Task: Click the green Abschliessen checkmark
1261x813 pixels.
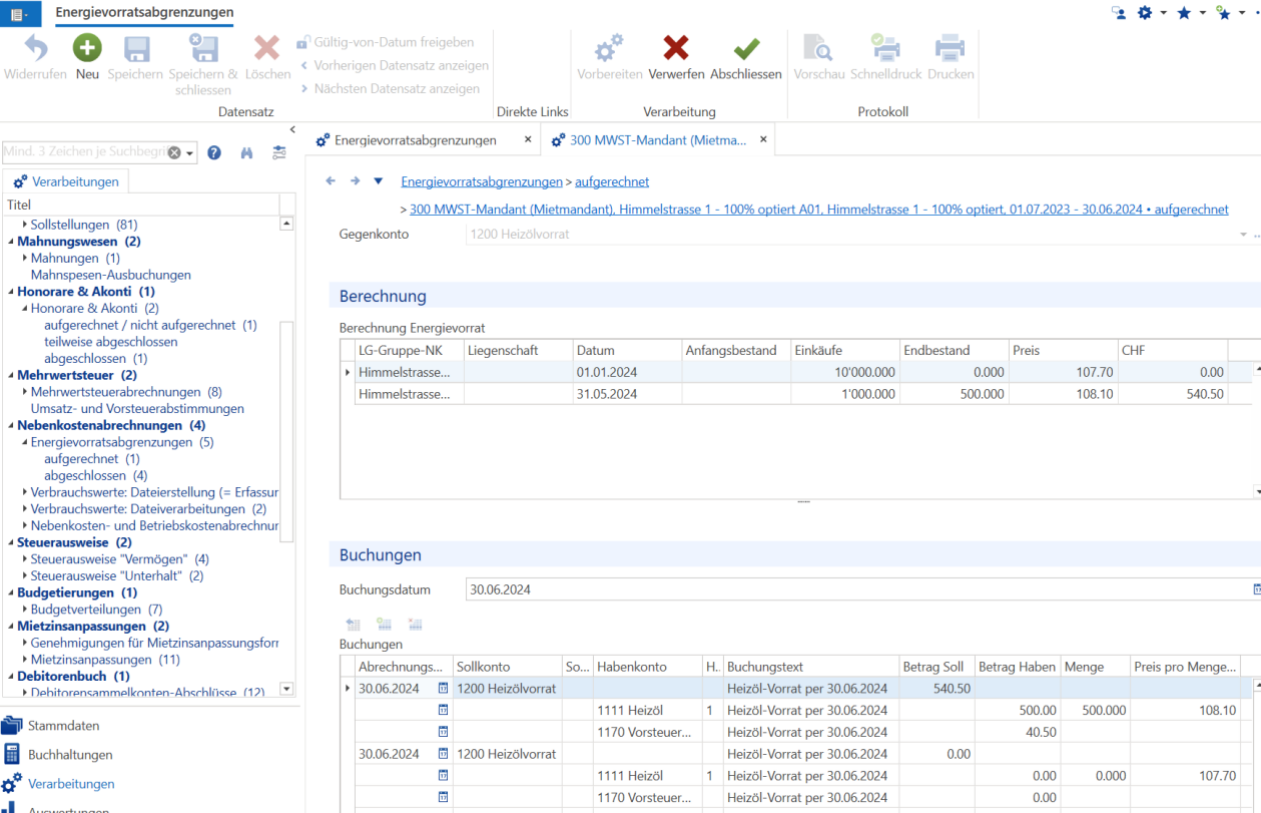Action: [746, 48]
